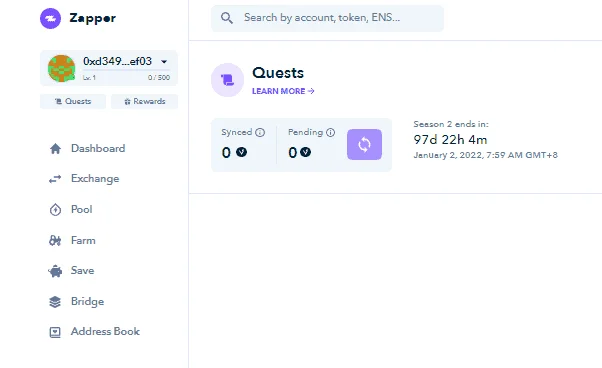This screenshot has width=602, height=368.
Task: Click the Quests page heading
Action: click(x=278, y=73)
